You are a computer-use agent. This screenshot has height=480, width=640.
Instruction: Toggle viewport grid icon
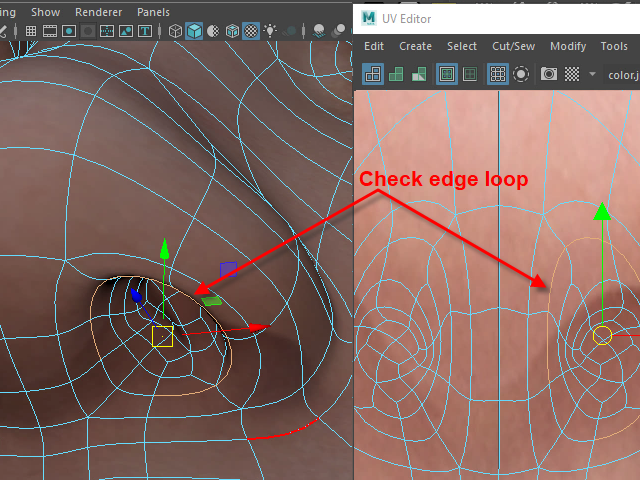pyautogui.click(x=31, y=31)
